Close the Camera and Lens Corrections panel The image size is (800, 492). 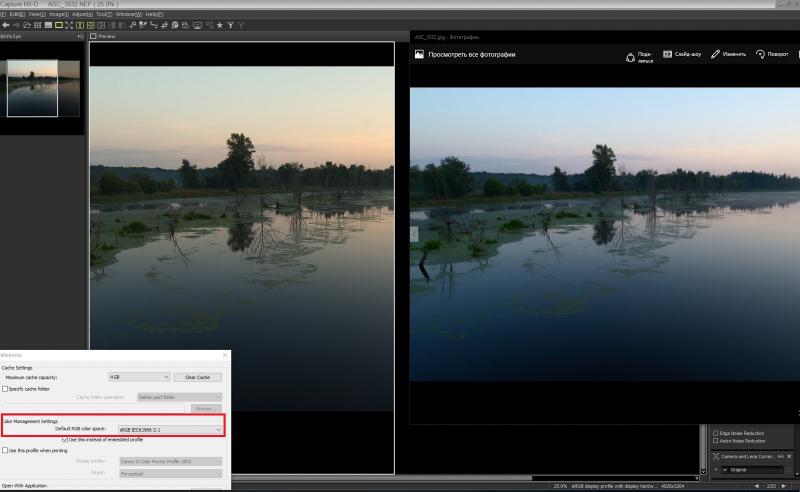pyautogui.click(x=789, y=456)
